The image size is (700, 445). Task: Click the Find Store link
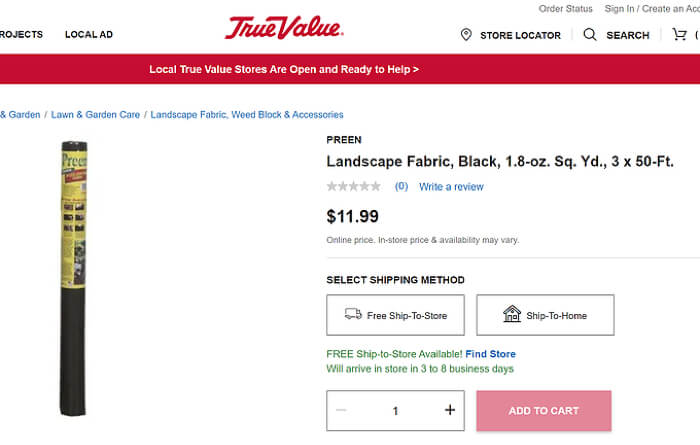(x=490, y=354)
